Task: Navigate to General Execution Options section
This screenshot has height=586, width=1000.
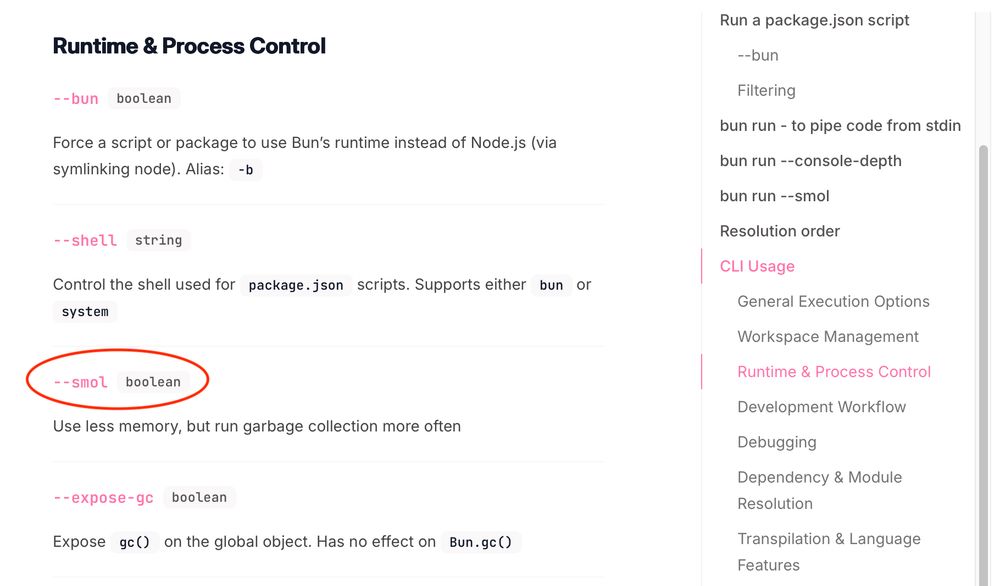Action: coord(834,301)
